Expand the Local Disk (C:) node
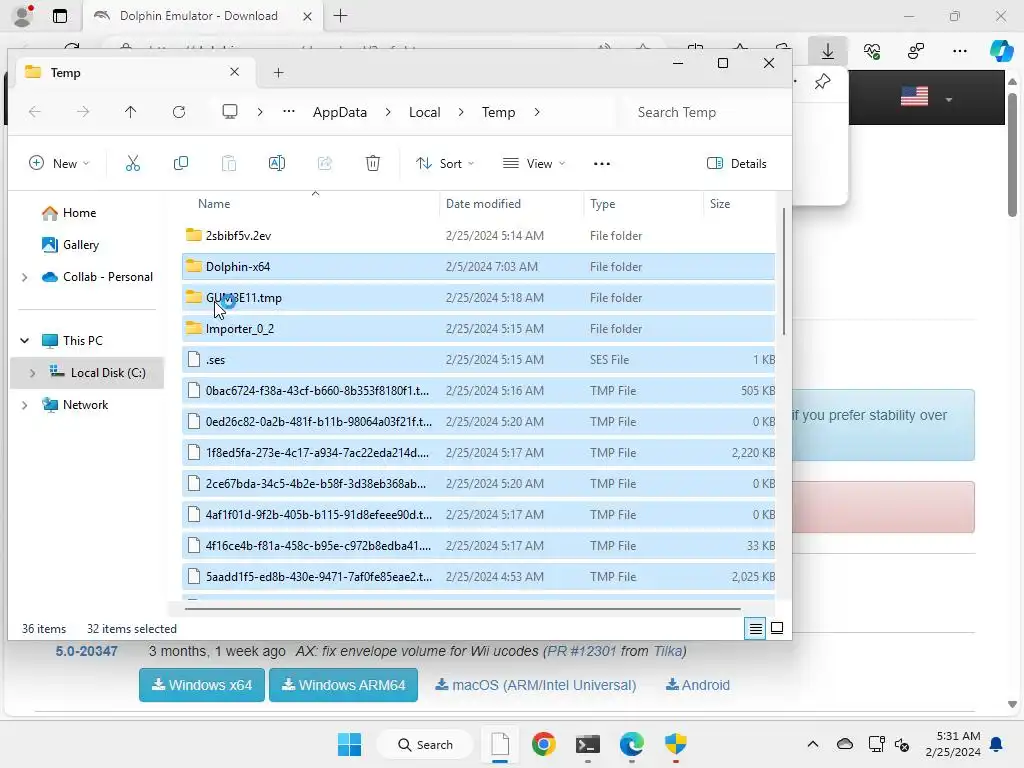Viewport: 1024px width, 768px height. click(32, 373)
